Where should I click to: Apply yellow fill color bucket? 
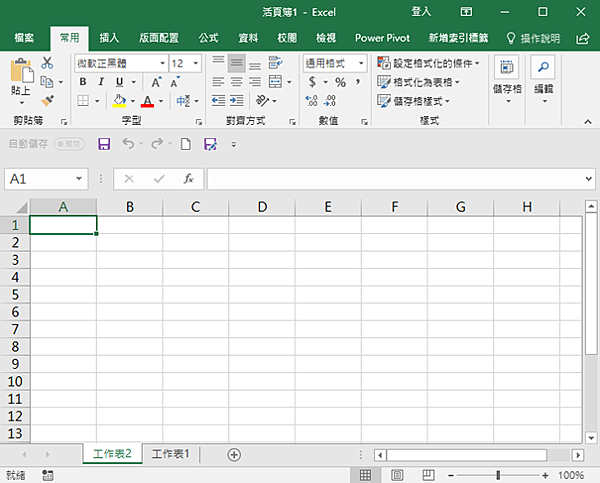pyautogui.click(x=119, y=101)
